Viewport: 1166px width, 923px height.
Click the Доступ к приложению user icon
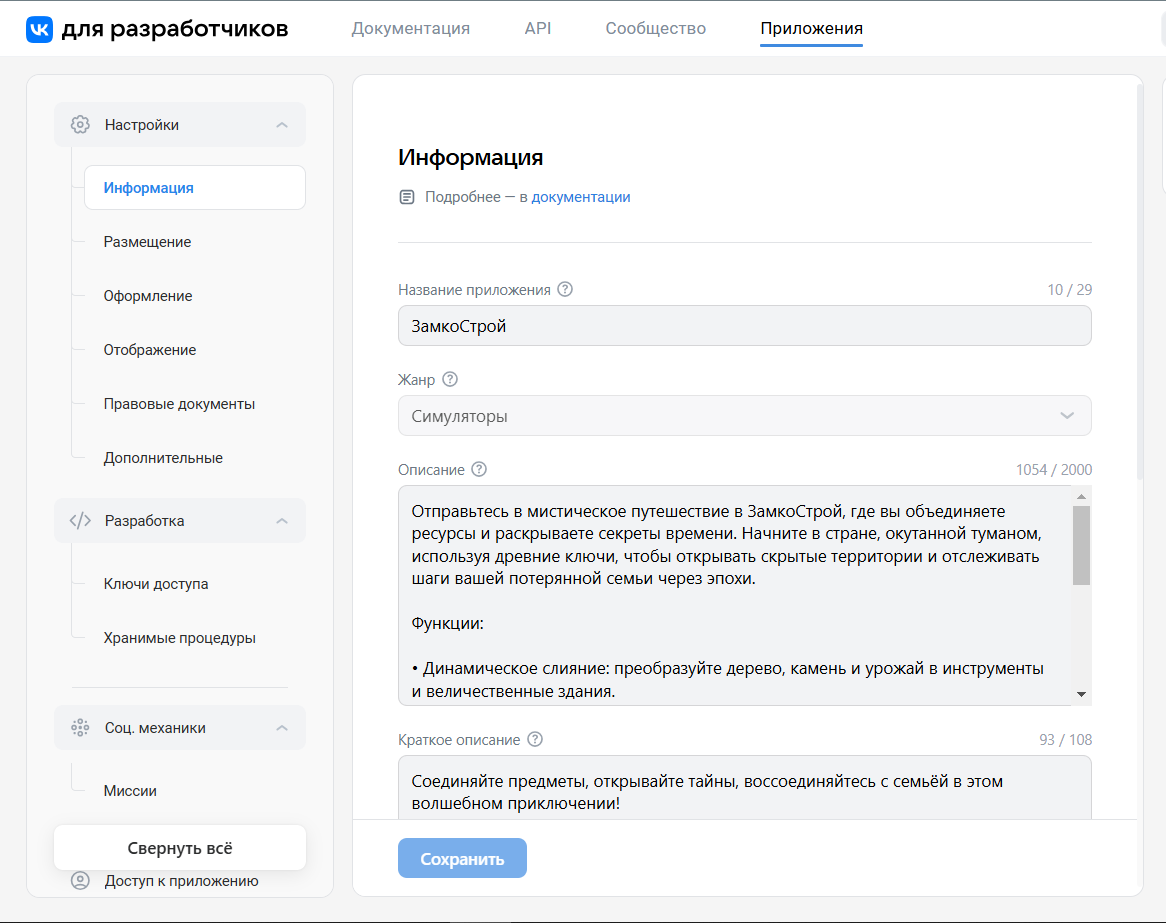[x=80, y=881]
